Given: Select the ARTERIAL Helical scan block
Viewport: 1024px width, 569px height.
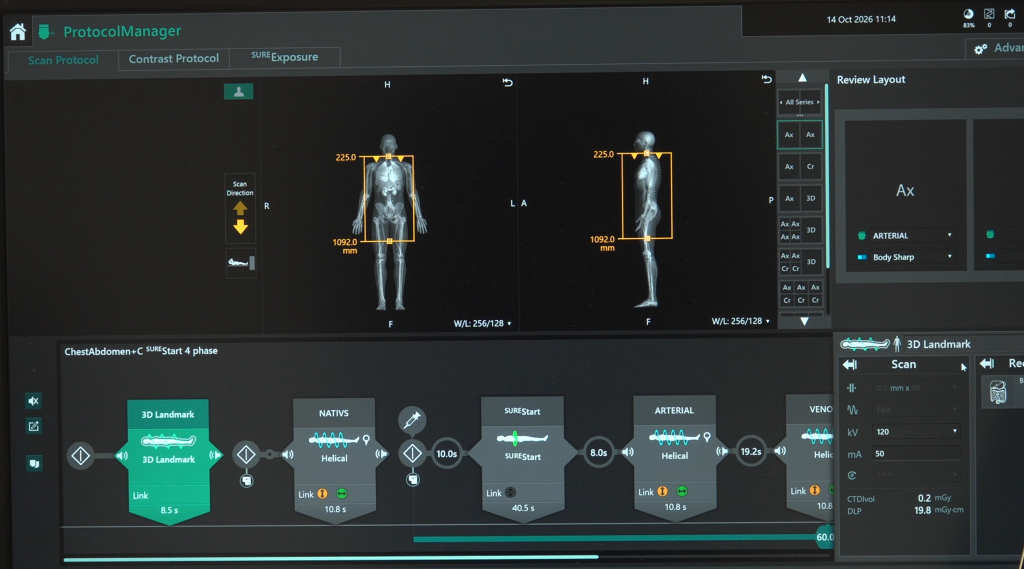Looking at the screenshot, I should (x=675, y=457).
